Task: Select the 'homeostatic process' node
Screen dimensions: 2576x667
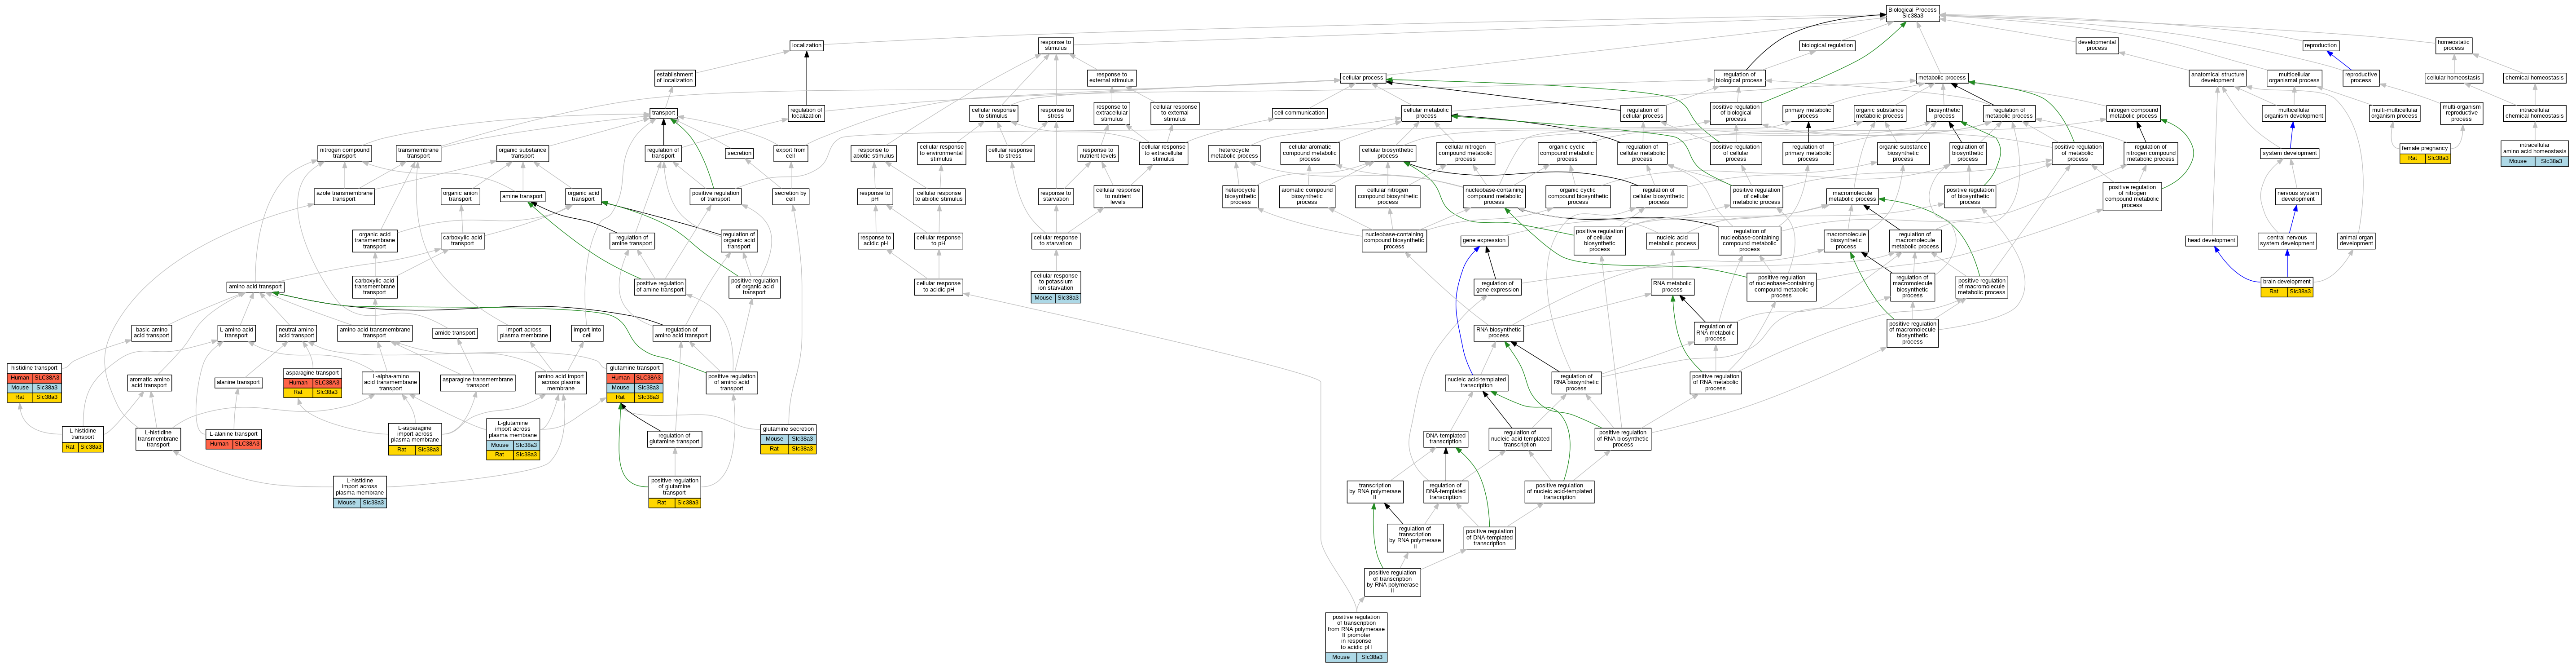Action: tap(2454, 45)
